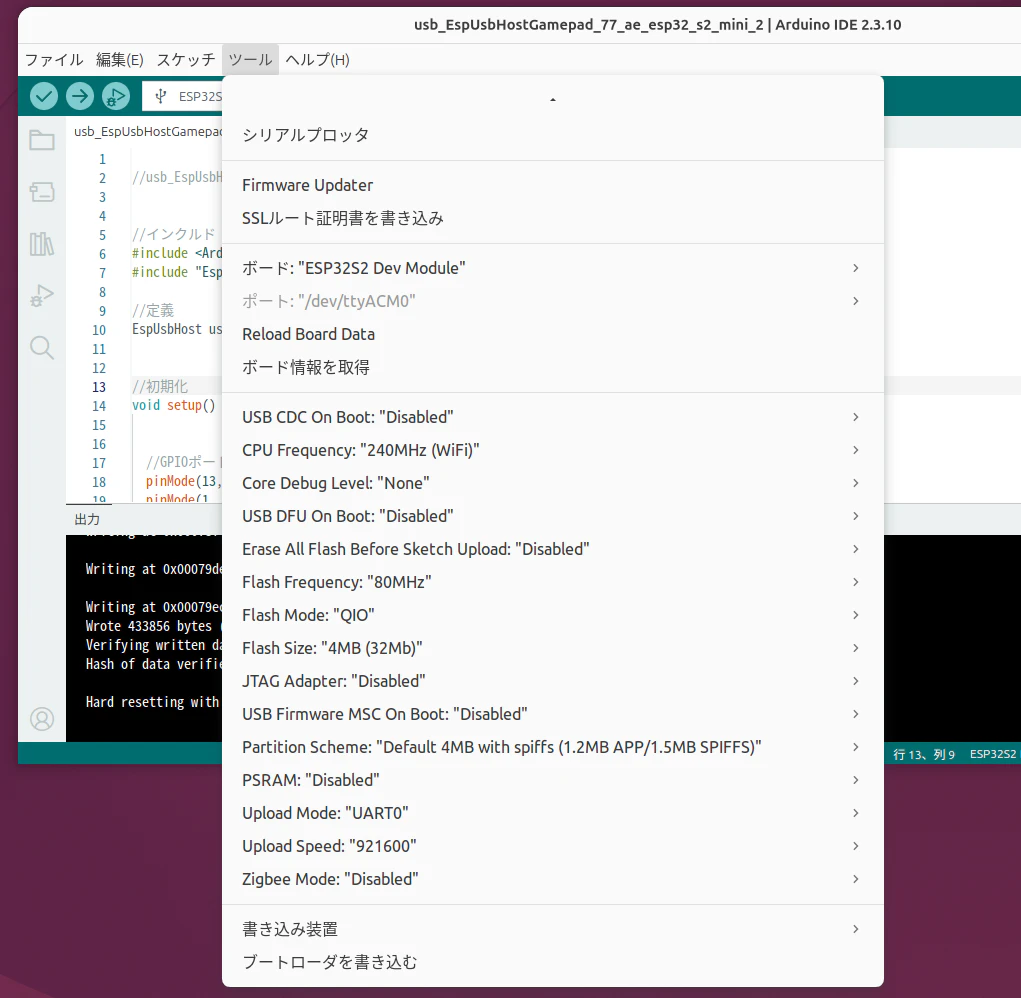
Task: Click line number 13 in editor gutter
Action: click(99, 387)
